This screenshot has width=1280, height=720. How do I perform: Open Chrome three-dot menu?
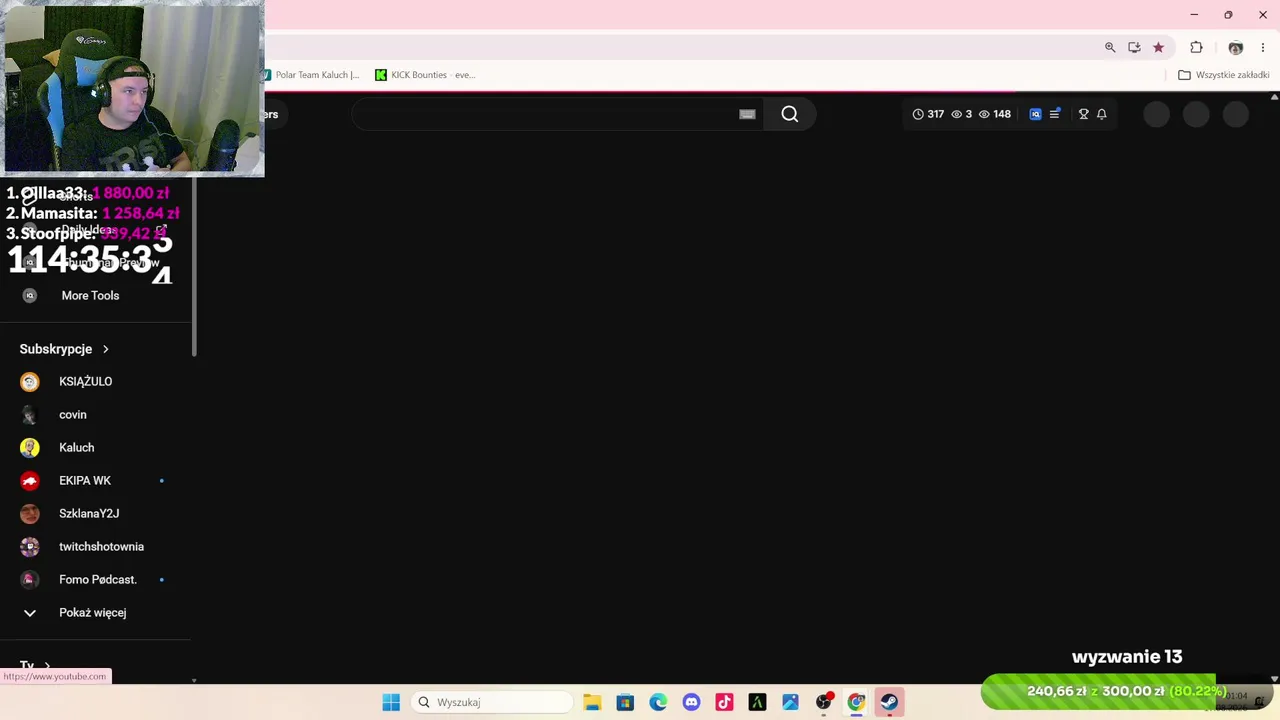pos(1263,47)
